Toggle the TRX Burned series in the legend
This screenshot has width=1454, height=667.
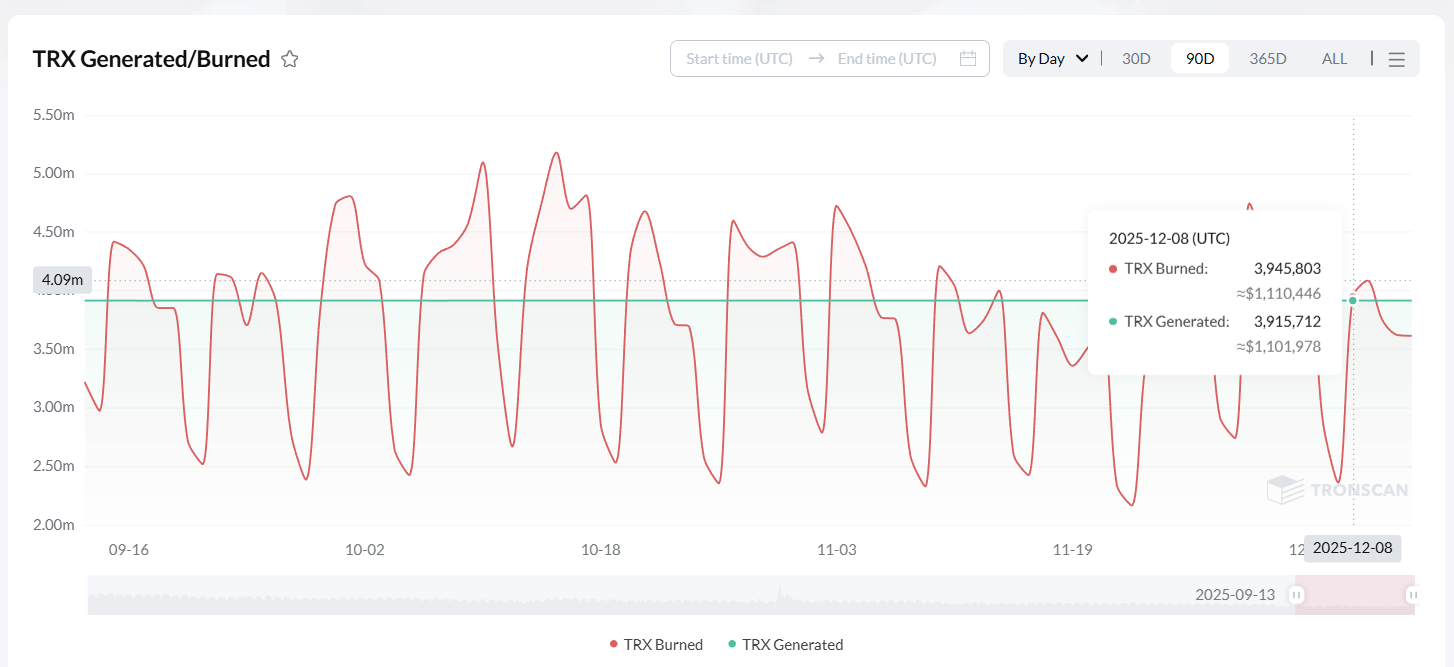coord(656,645)
